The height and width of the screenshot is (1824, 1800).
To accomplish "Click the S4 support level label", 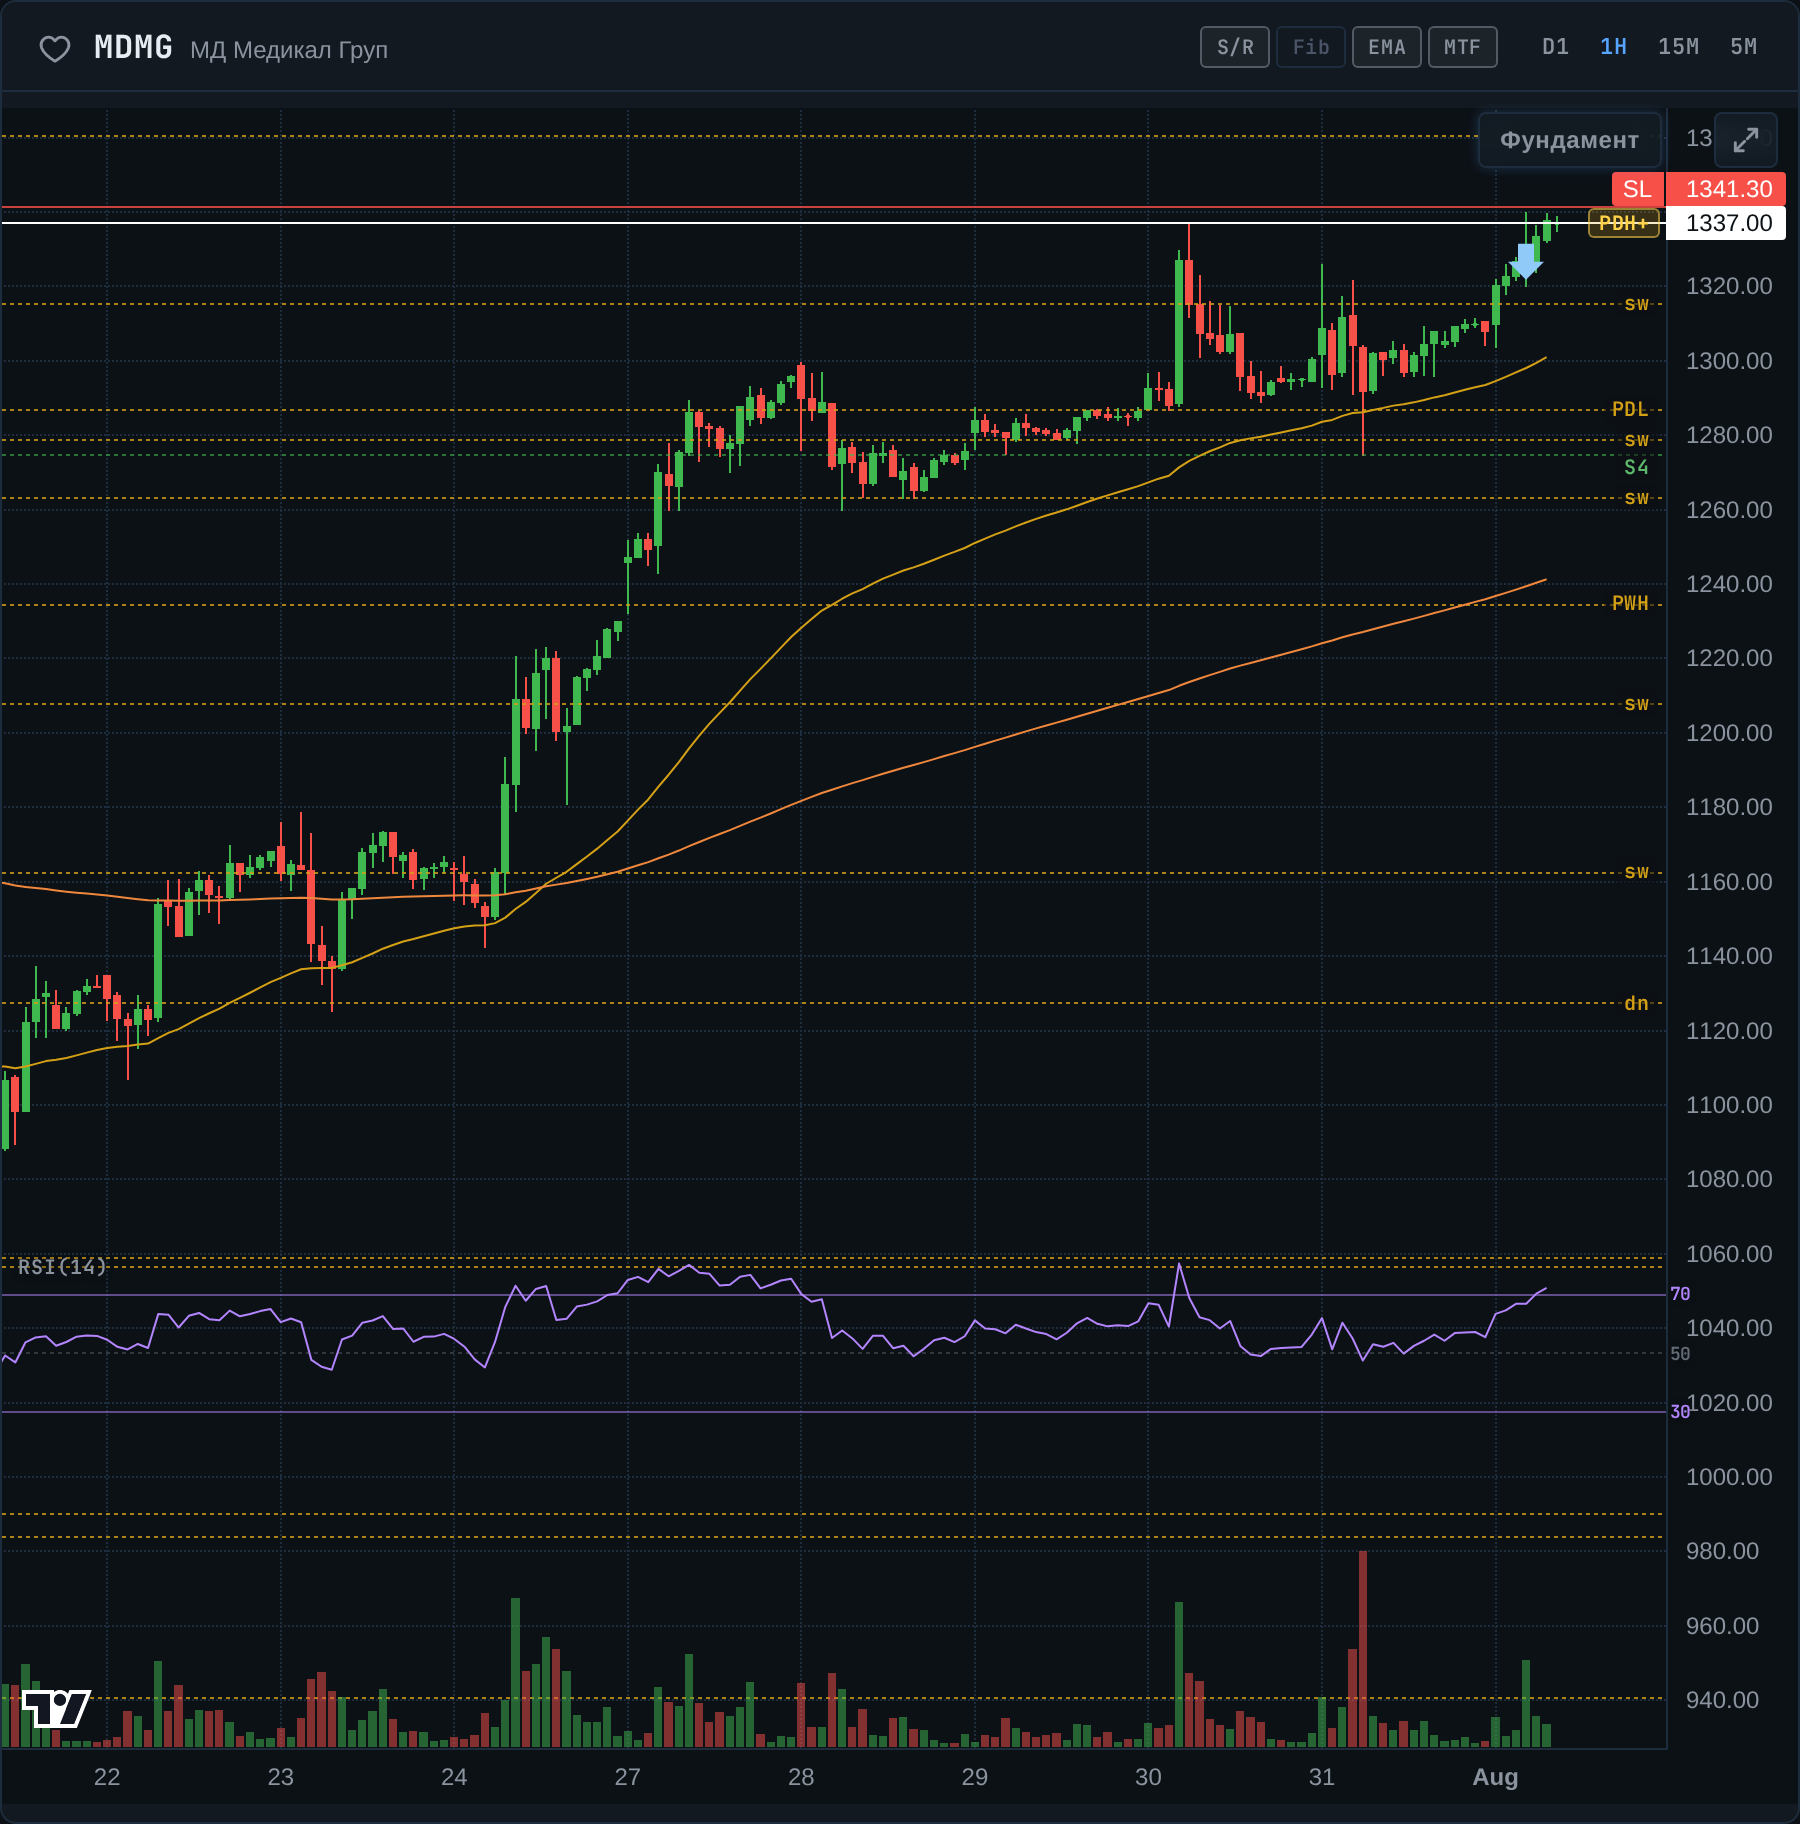I will [x=1636, y=467].
